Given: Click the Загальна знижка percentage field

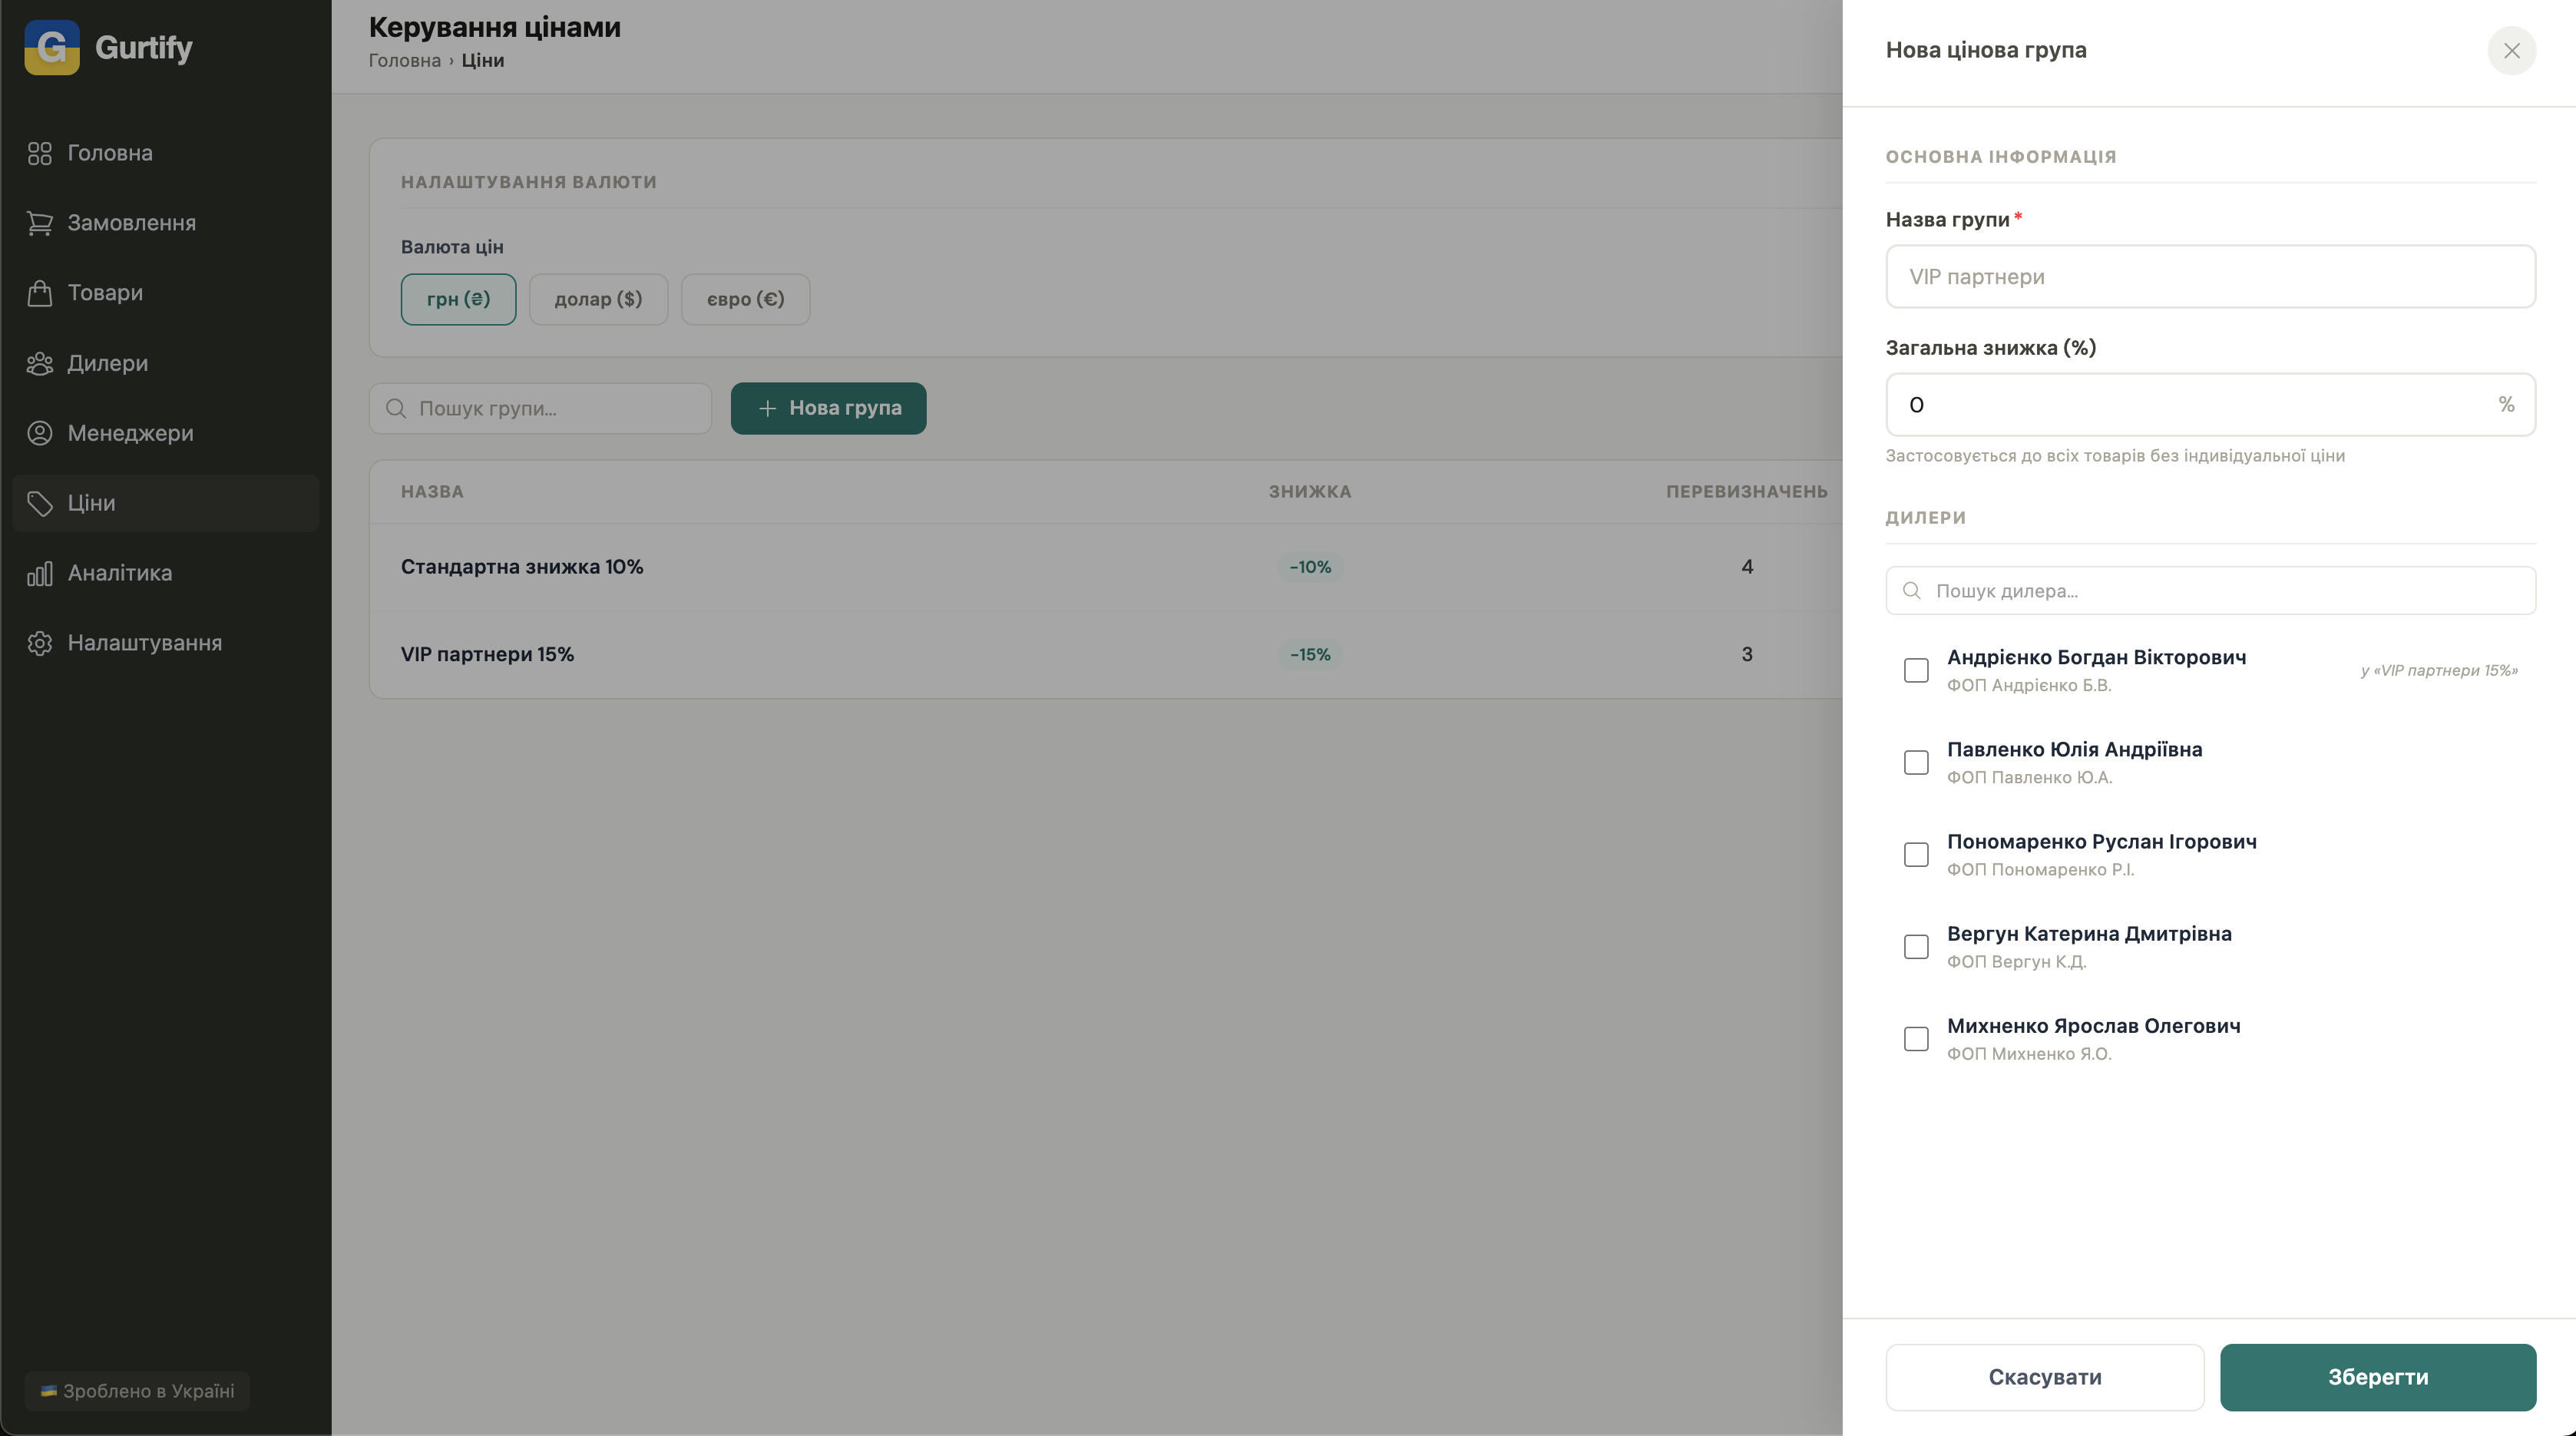Looking at the screenshot, I should click(2190, 404).
